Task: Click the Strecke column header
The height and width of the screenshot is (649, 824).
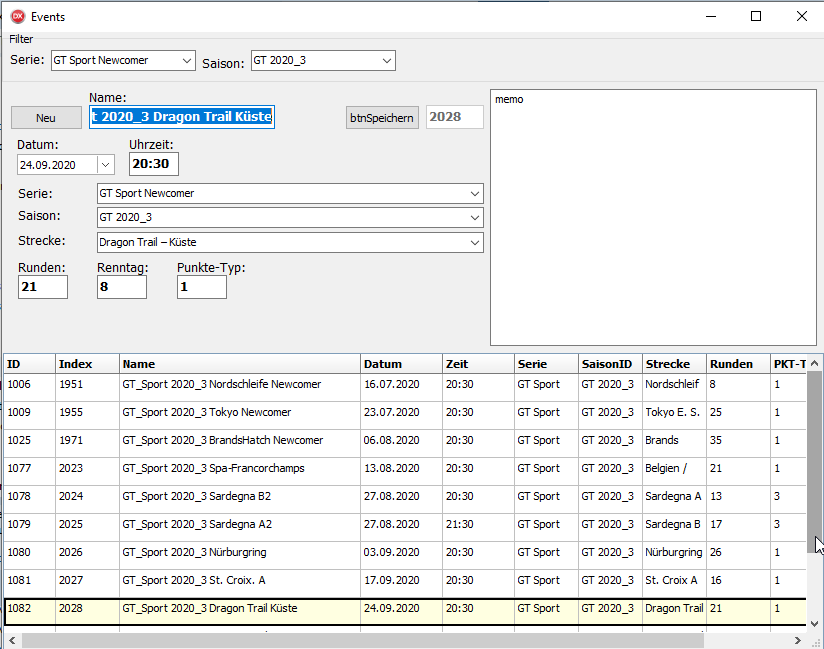Action: 673,364
